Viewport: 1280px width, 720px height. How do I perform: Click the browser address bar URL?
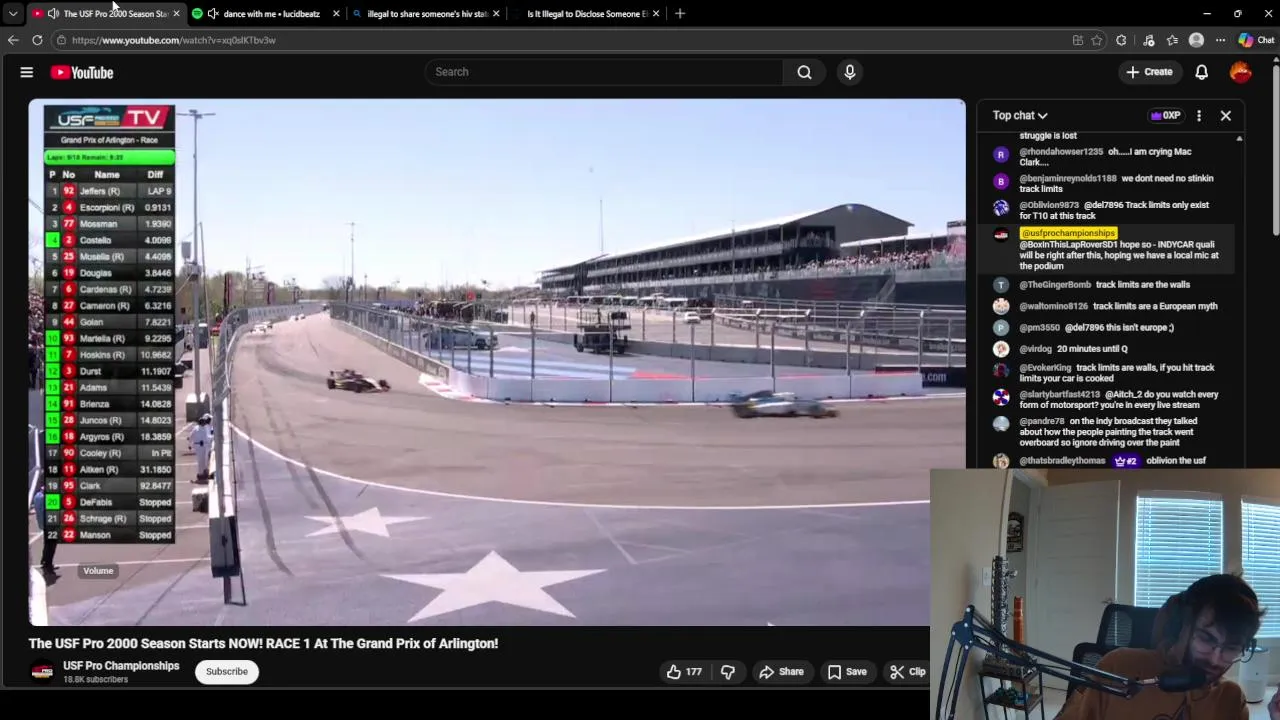pyautogui.click(x=173, y=40)
